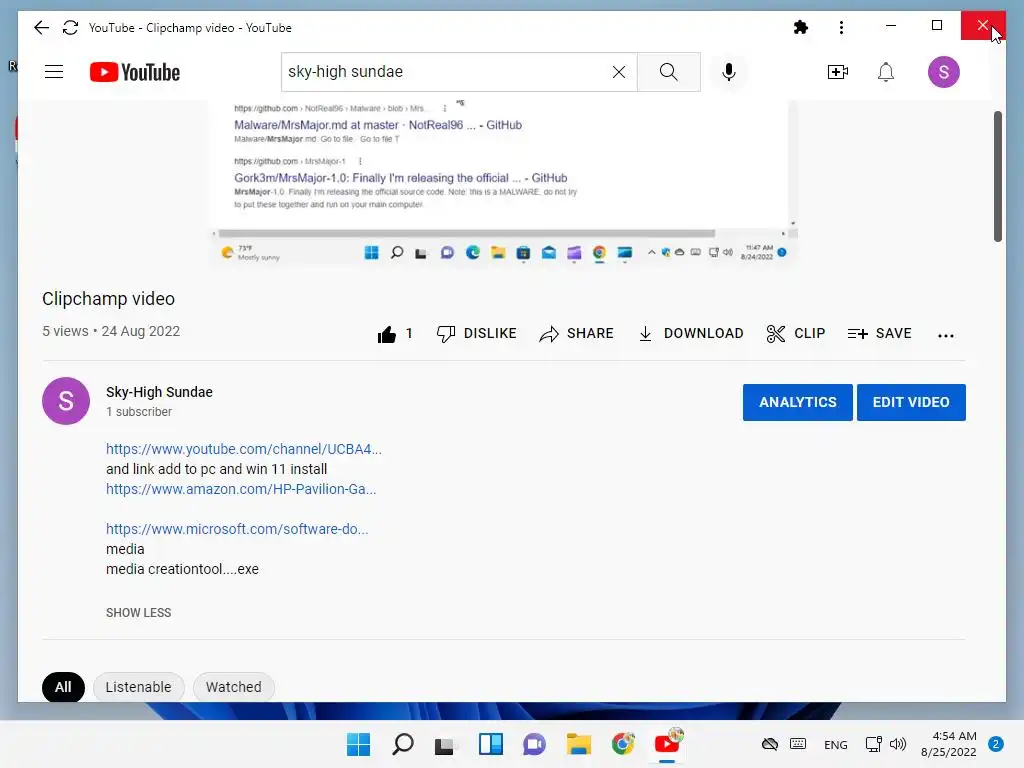Open account avatar menu in header

(x=944, y=72)
